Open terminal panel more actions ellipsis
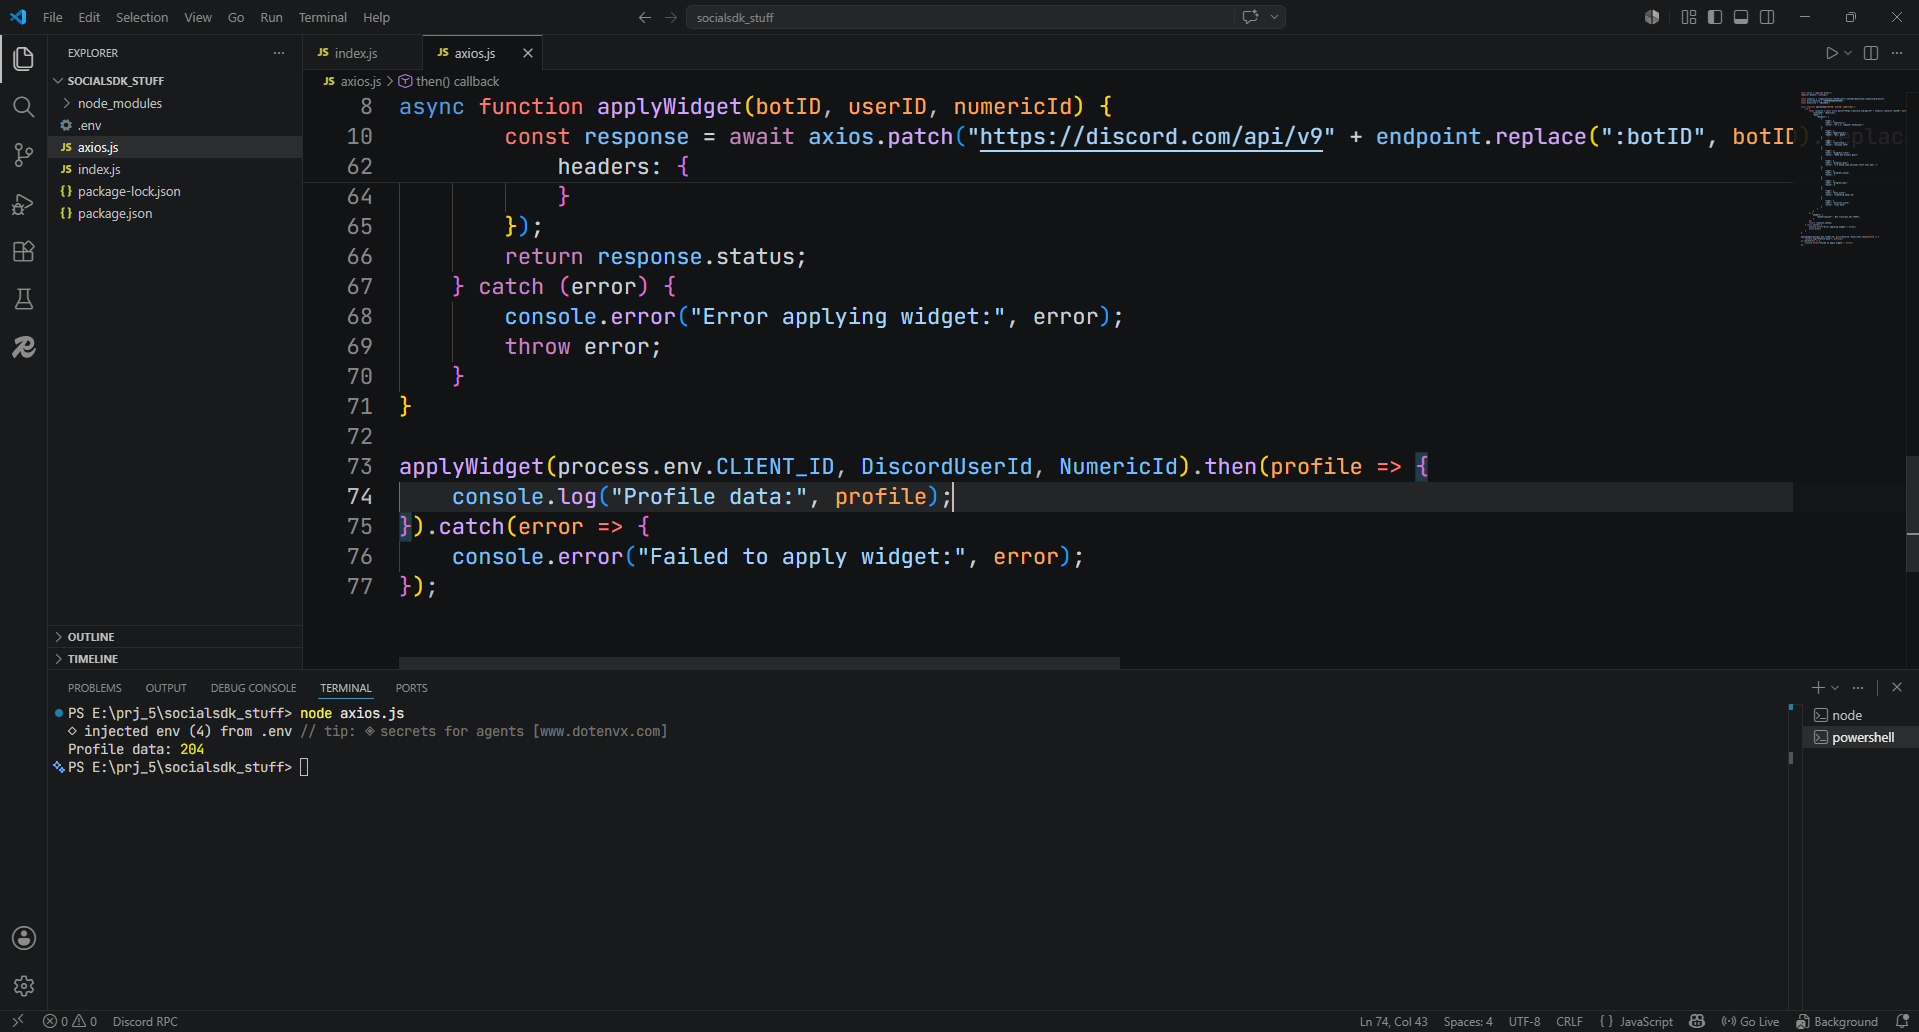Viewport: 1919px width, 1032px height. click(1858, 687)
